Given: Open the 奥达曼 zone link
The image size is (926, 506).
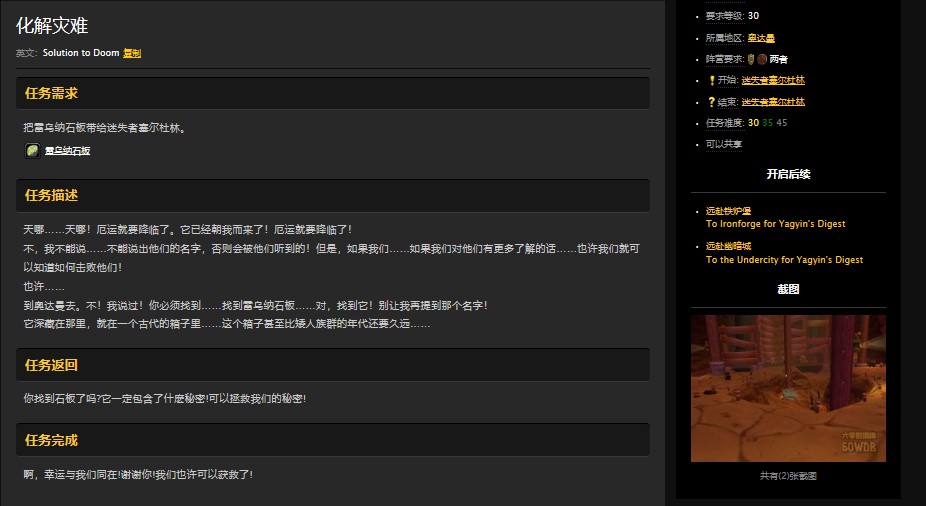Looking at the screenshot, I should coord(762,38).
